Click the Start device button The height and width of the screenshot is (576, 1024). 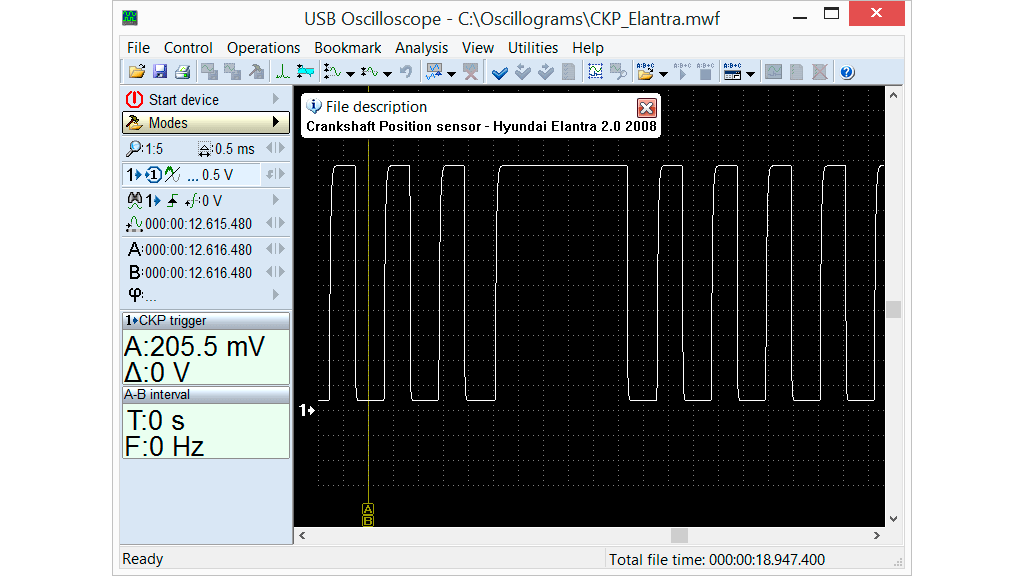click(205, 99)
